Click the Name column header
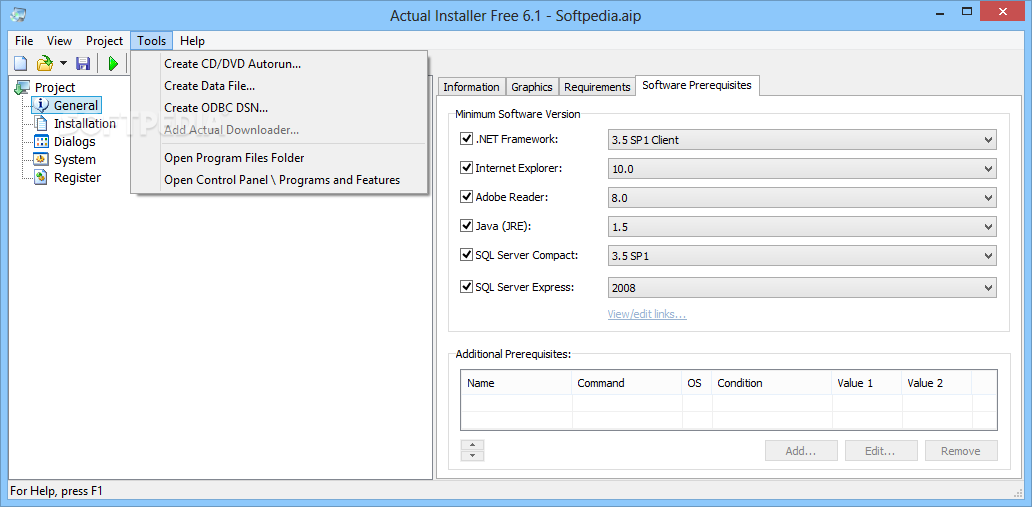Screen dimensions: 1032x507 point(517,383)
